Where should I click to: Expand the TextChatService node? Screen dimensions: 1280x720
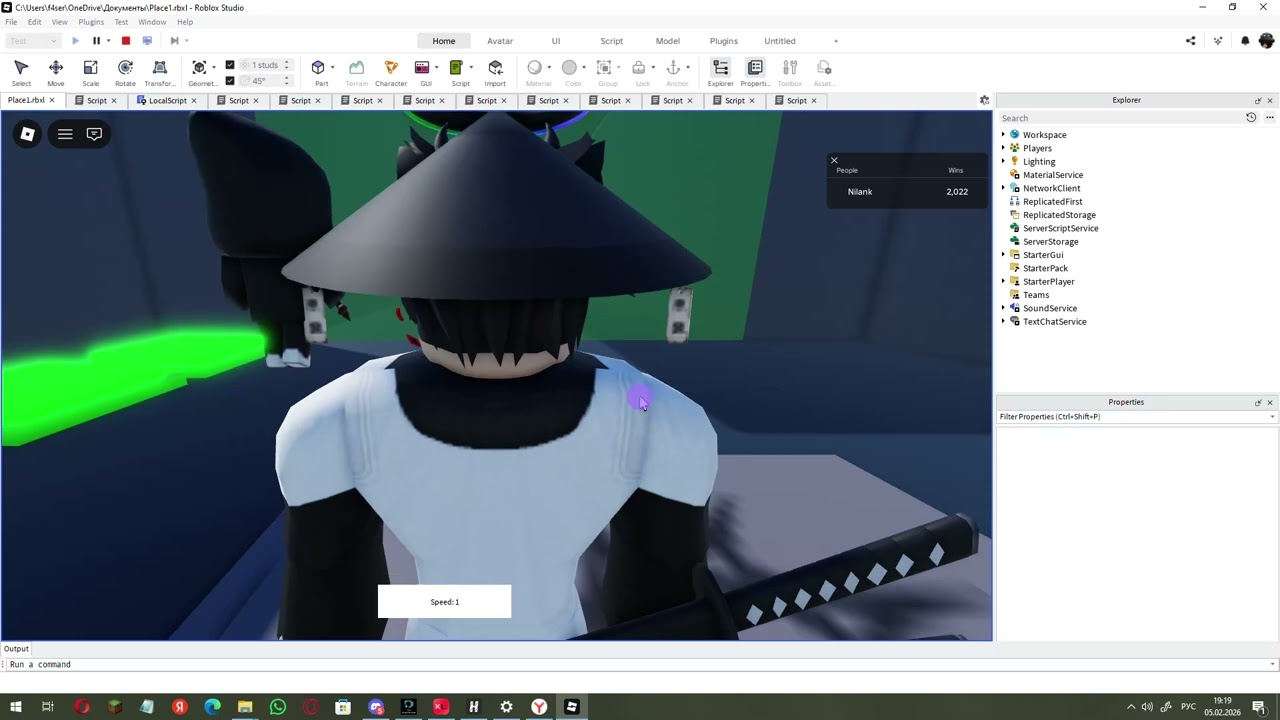[1003, 322]
